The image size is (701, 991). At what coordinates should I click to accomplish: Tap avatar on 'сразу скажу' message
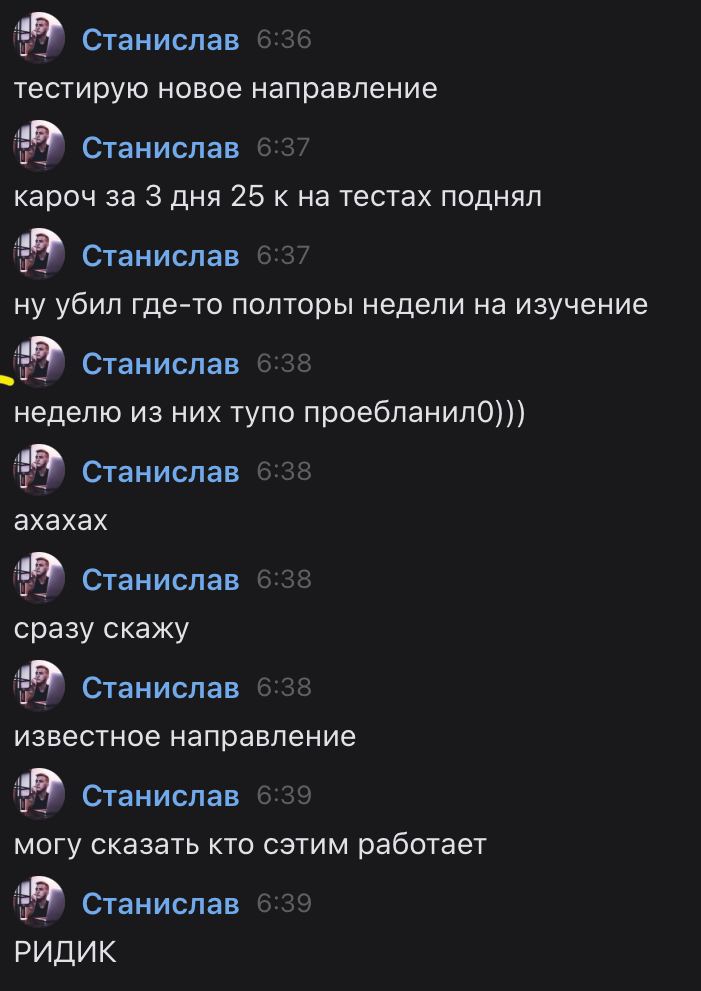(39, 578)
